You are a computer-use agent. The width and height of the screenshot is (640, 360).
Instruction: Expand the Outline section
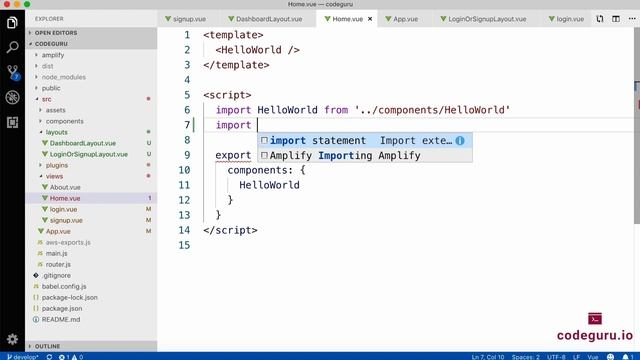(91, 346)
